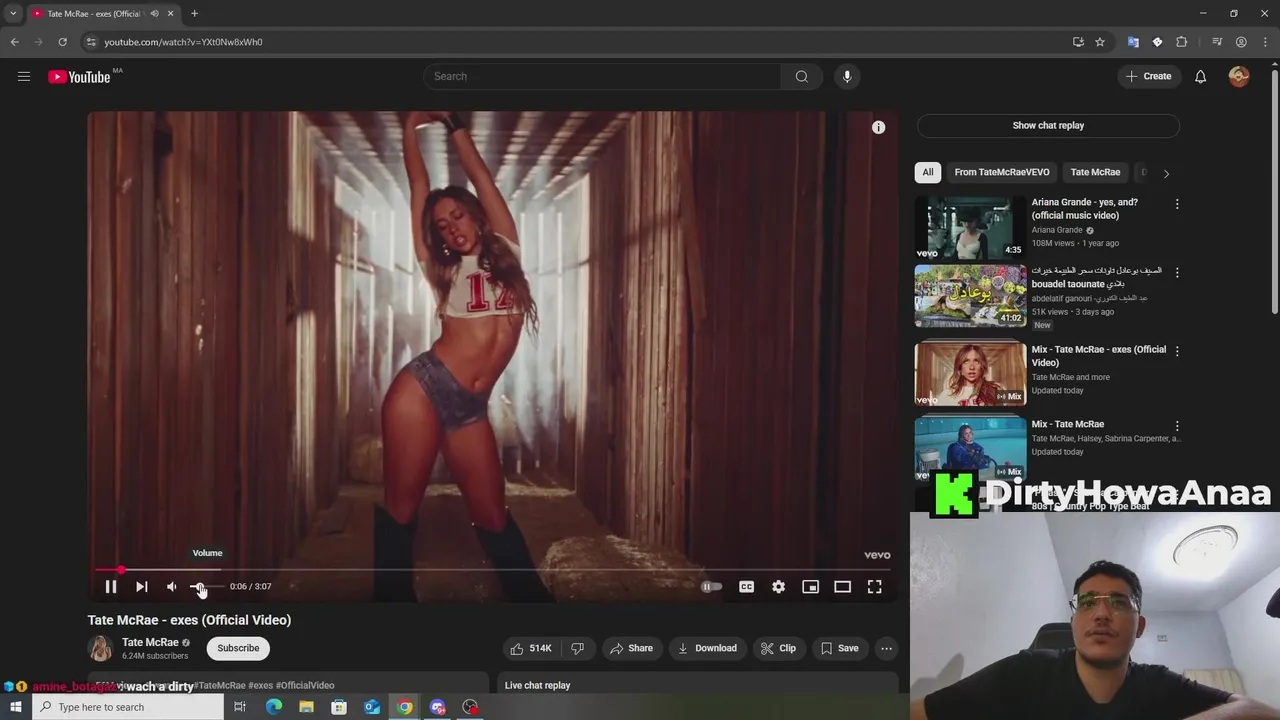Enter full screen mode
1280x720 pixels.
point(874,587)
